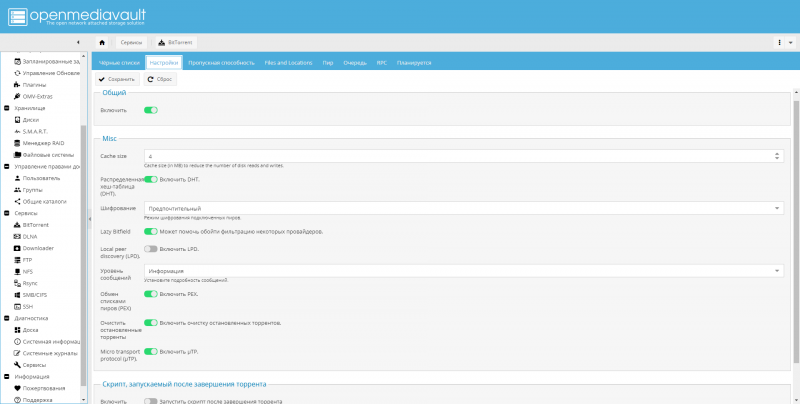Open the Downloader service page
This screenshot has height=404, width=800.
(x=34, y=248)
